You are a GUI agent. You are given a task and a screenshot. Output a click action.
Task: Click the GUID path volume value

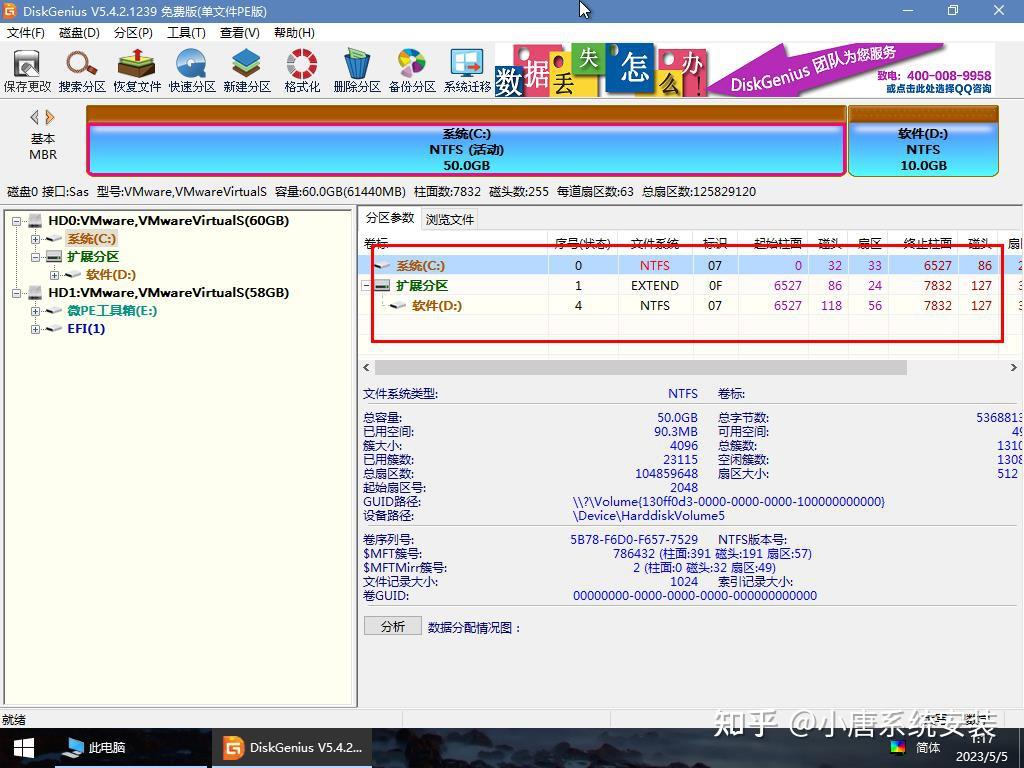click(728, 502)
